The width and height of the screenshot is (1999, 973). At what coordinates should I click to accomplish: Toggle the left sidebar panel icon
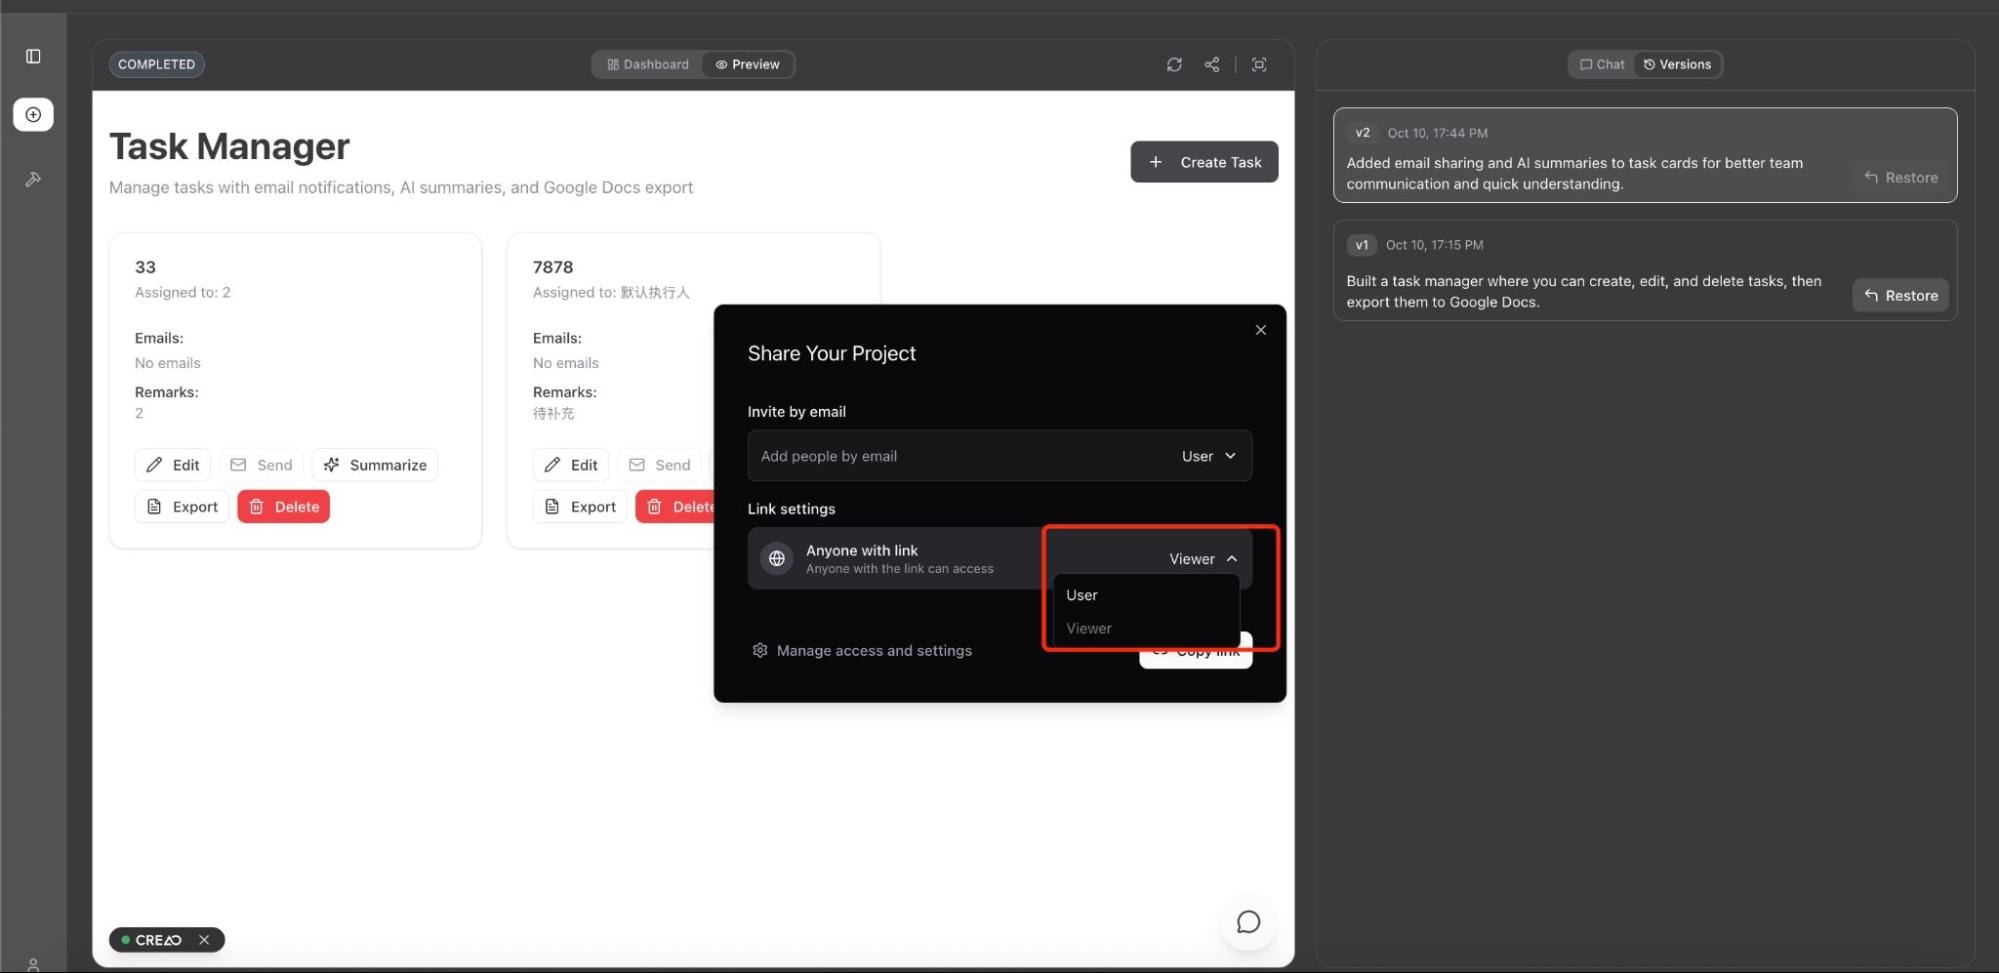33,56
